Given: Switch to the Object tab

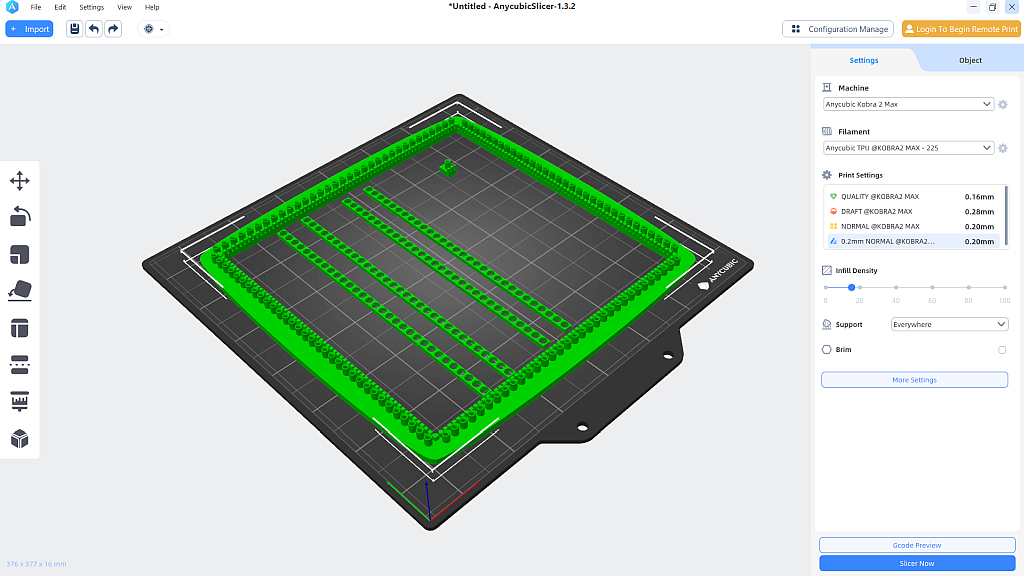Looking at the screenshot, I should coord(970,60).
